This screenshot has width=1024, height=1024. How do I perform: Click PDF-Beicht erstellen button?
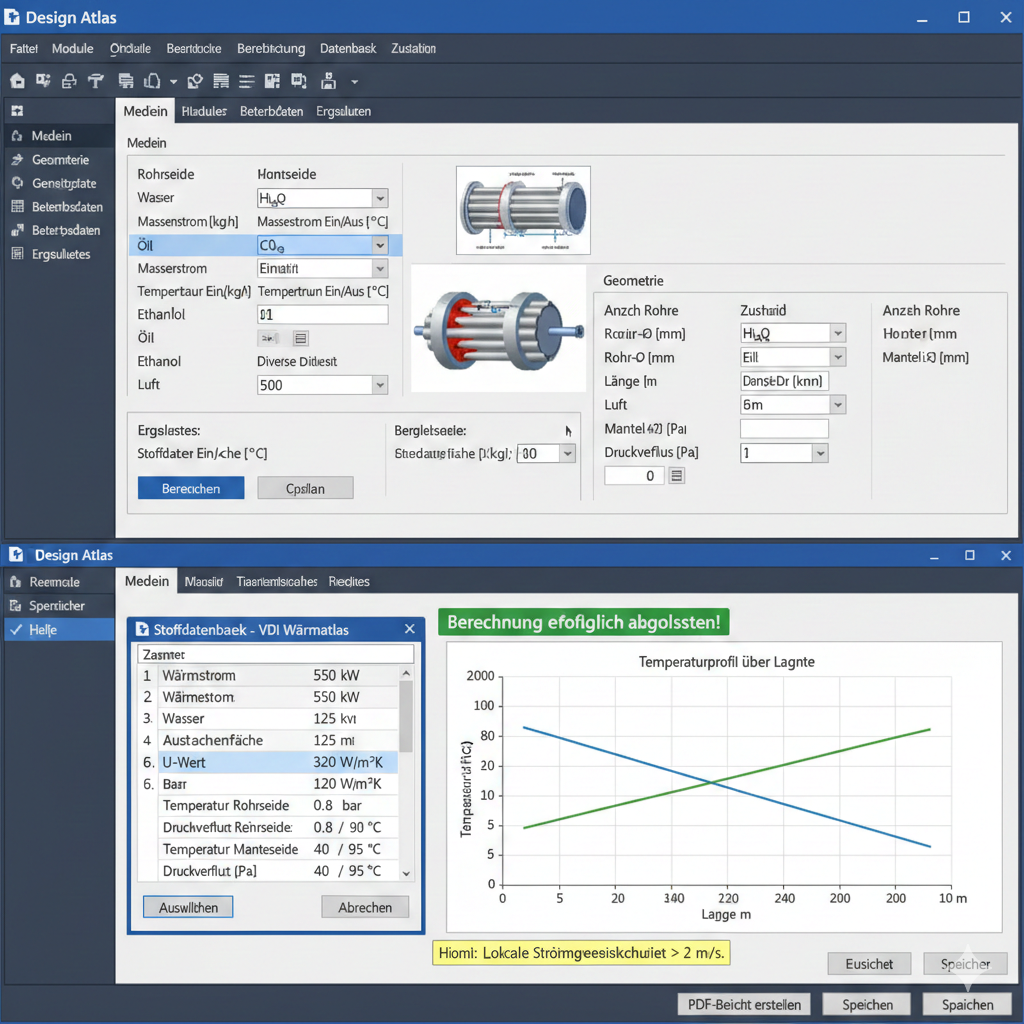[x=744, y=1004]
